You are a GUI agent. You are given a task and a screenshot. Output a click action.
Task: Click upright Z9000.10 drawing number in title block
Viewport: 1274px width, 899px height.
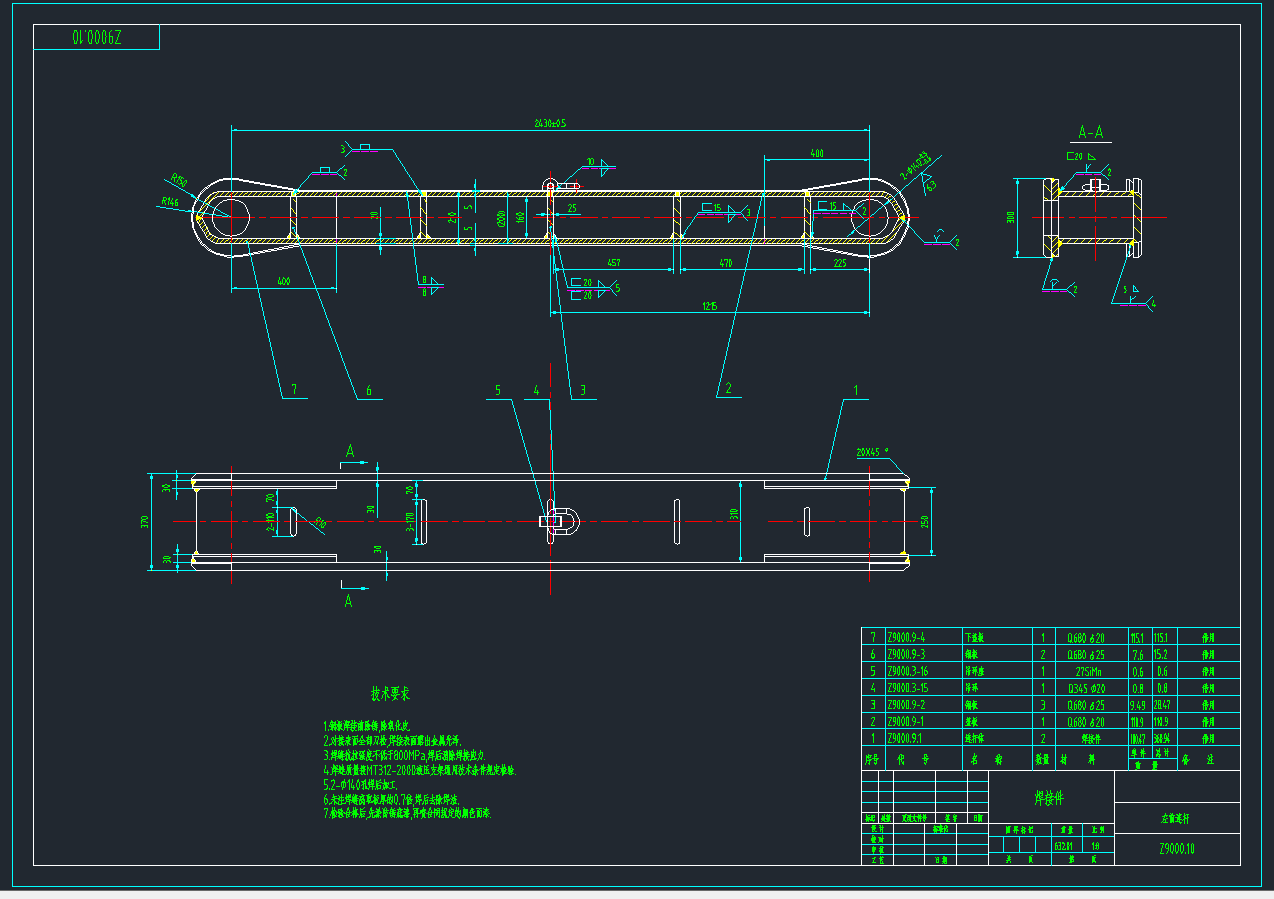click(1176, 849)
